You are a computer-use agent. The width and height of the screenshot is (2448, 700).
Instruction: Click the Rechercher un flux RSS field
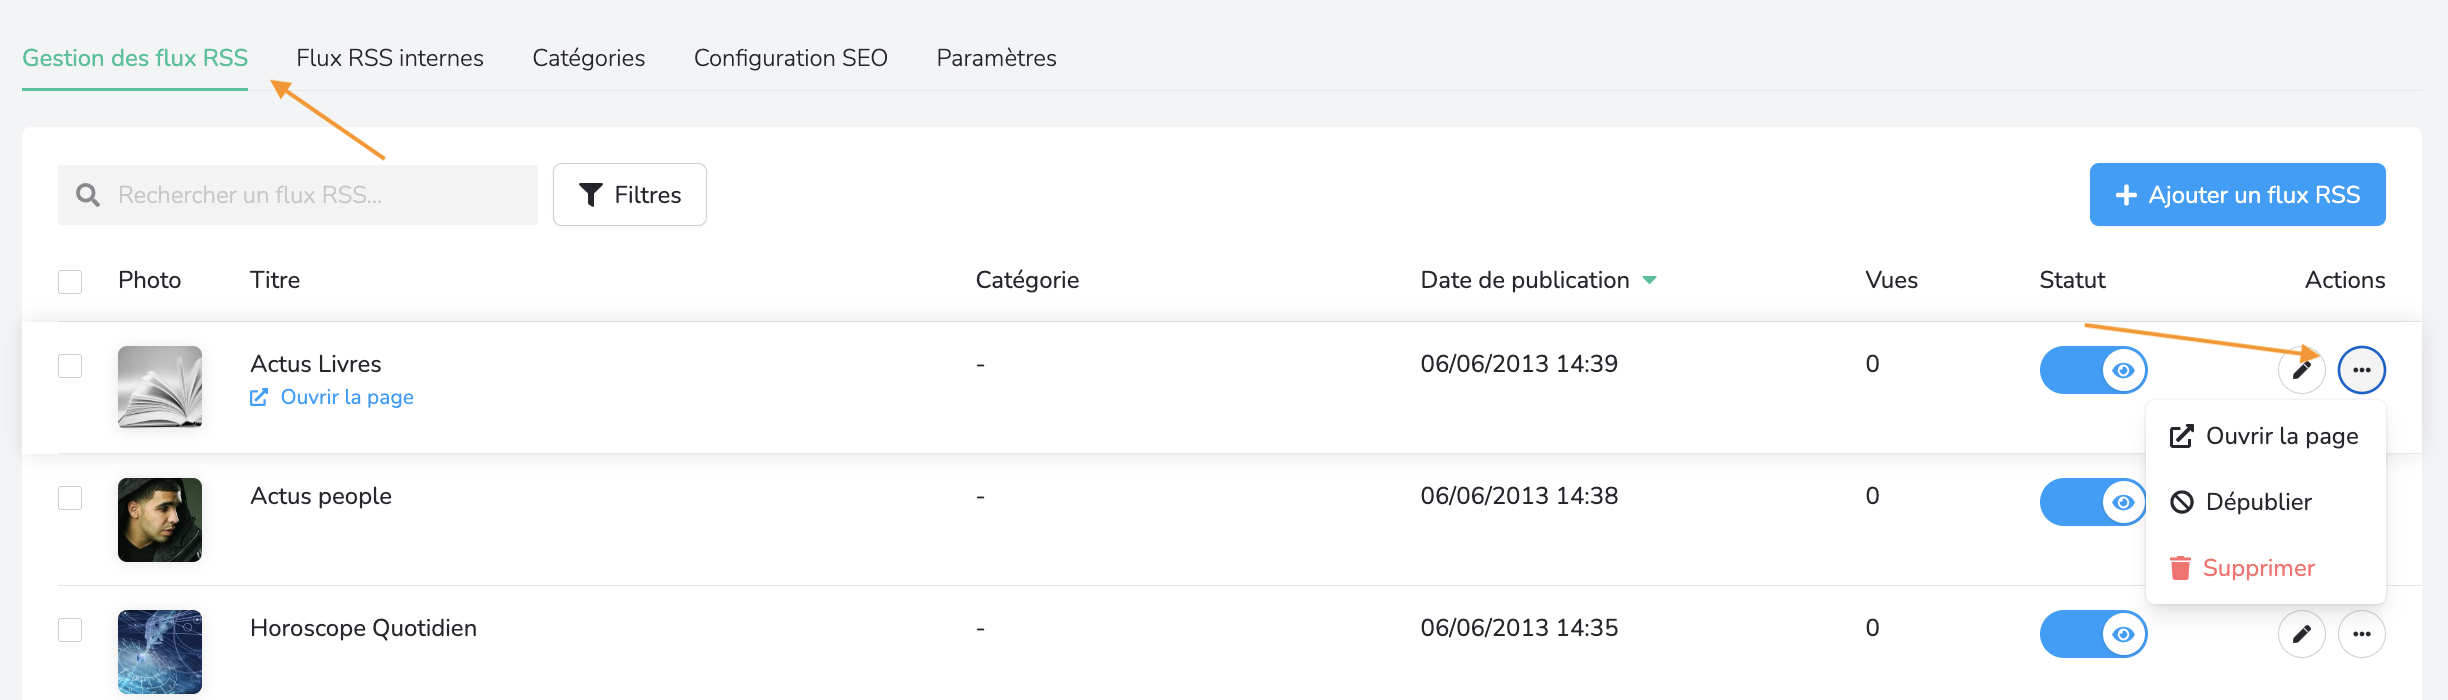pyautogui.click(x=320, y=195)
